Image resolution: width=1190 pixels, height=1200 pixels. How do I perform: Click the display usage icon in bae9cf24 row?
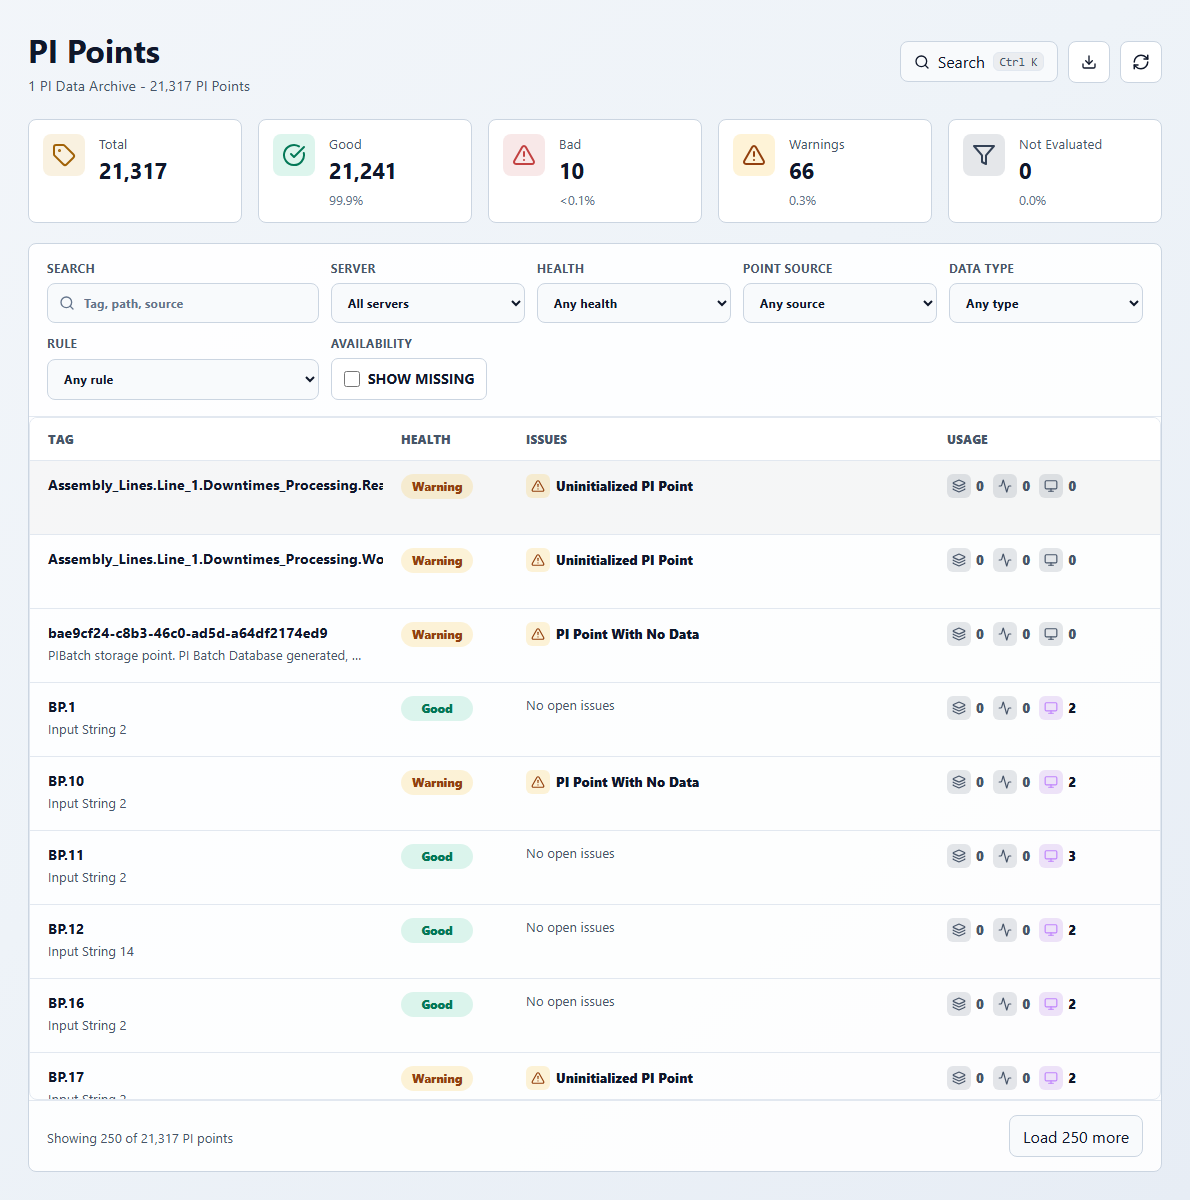1051,634
